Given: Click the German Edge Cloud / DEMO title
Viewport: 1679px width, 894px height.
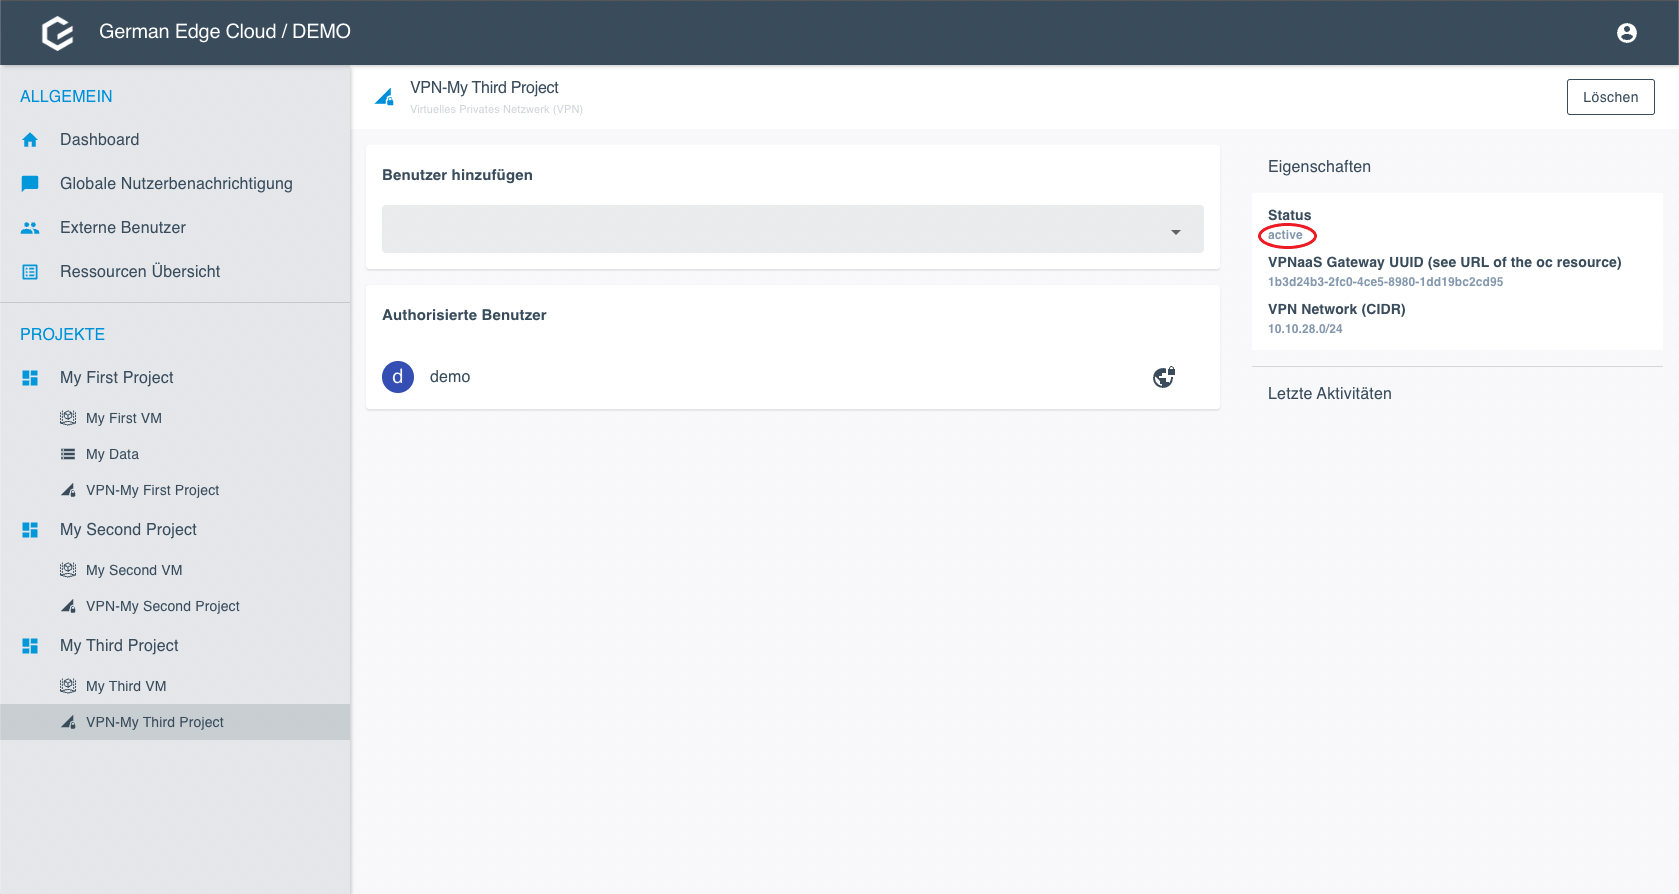Looking at the screenshot, I should pyautogui.click(x=225, y=32).
